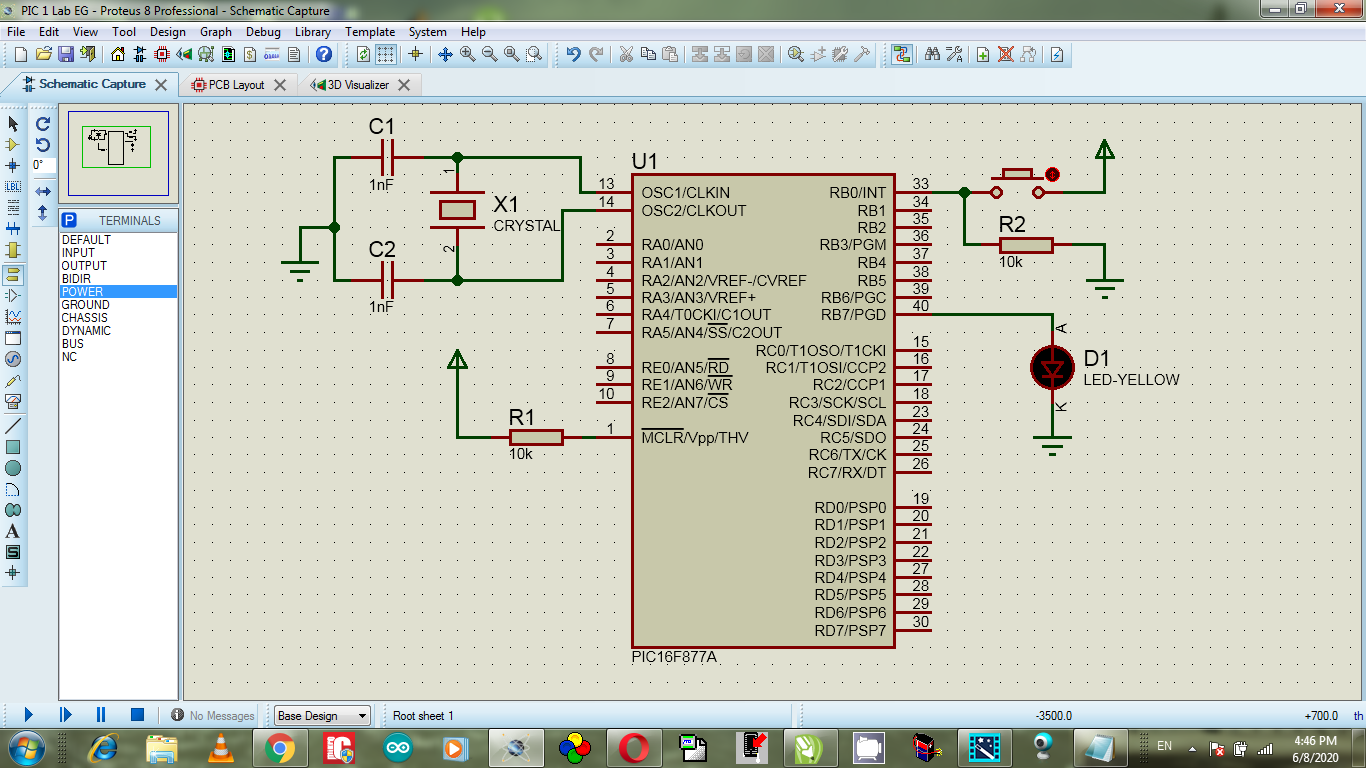Create a new project with New icon
Viewport: 1366px width, 768px height.
coord(21,54)
